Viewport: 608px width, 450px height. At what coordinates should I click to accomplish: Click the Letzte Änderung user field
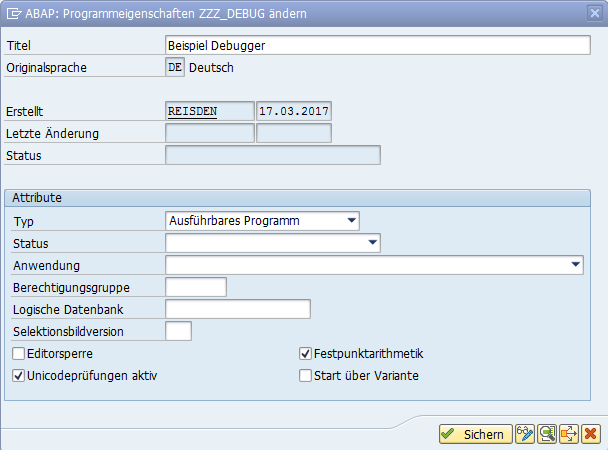coord(210,133)
